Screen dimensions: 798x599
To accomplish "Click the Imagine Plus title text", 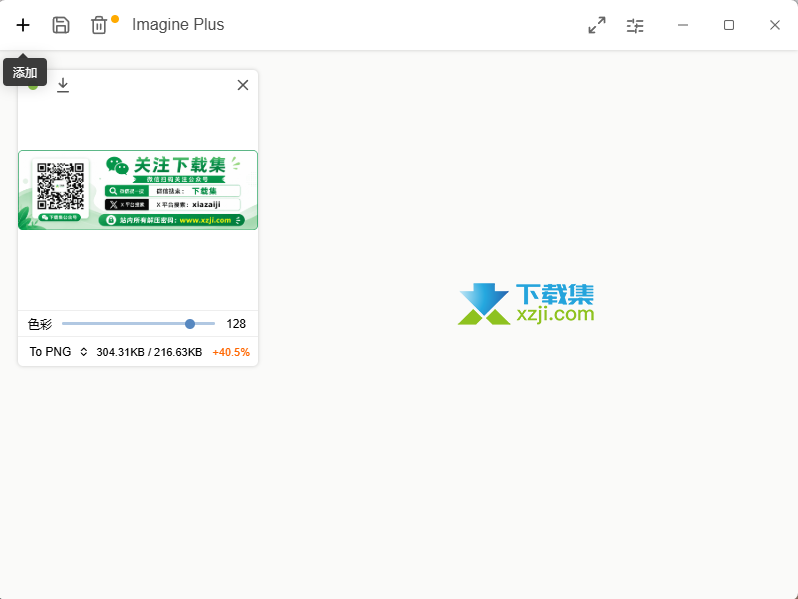I will point(178,24).
